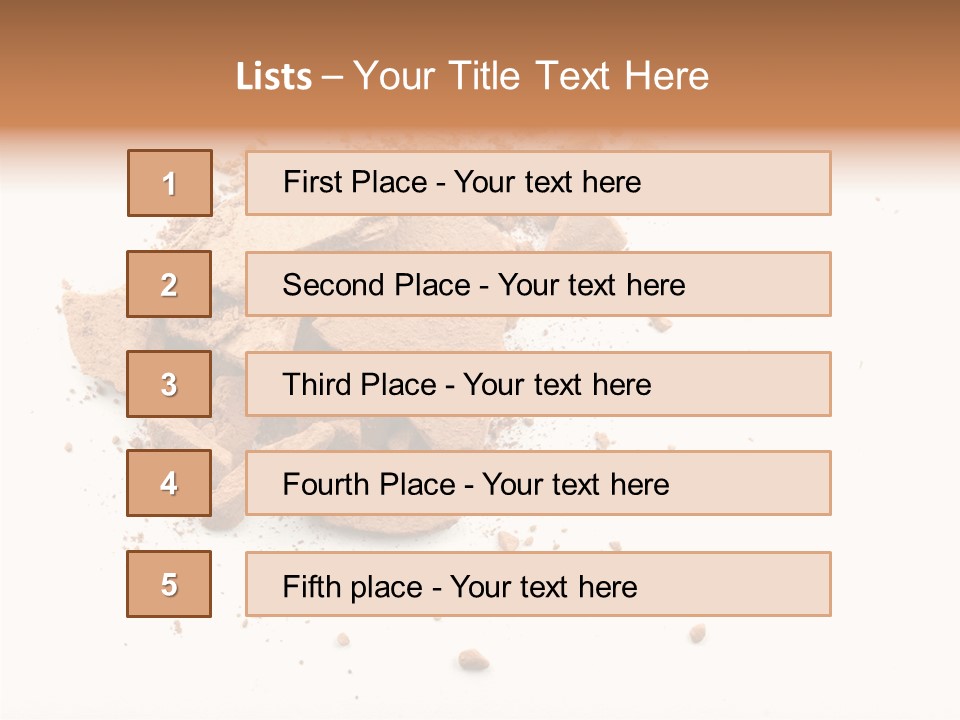Select the number 1 box
This screenshot has height=720, width=960.
pos(170,183)
